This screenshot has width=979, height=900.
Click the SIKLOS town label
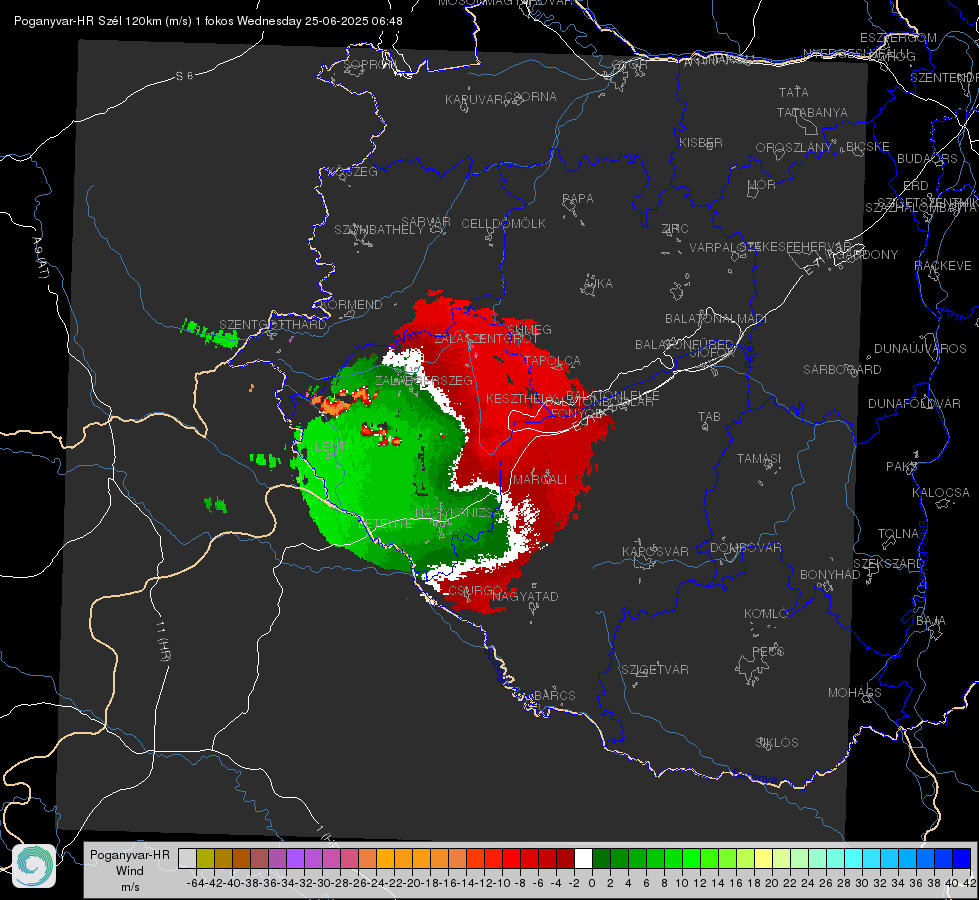point(777,743)
